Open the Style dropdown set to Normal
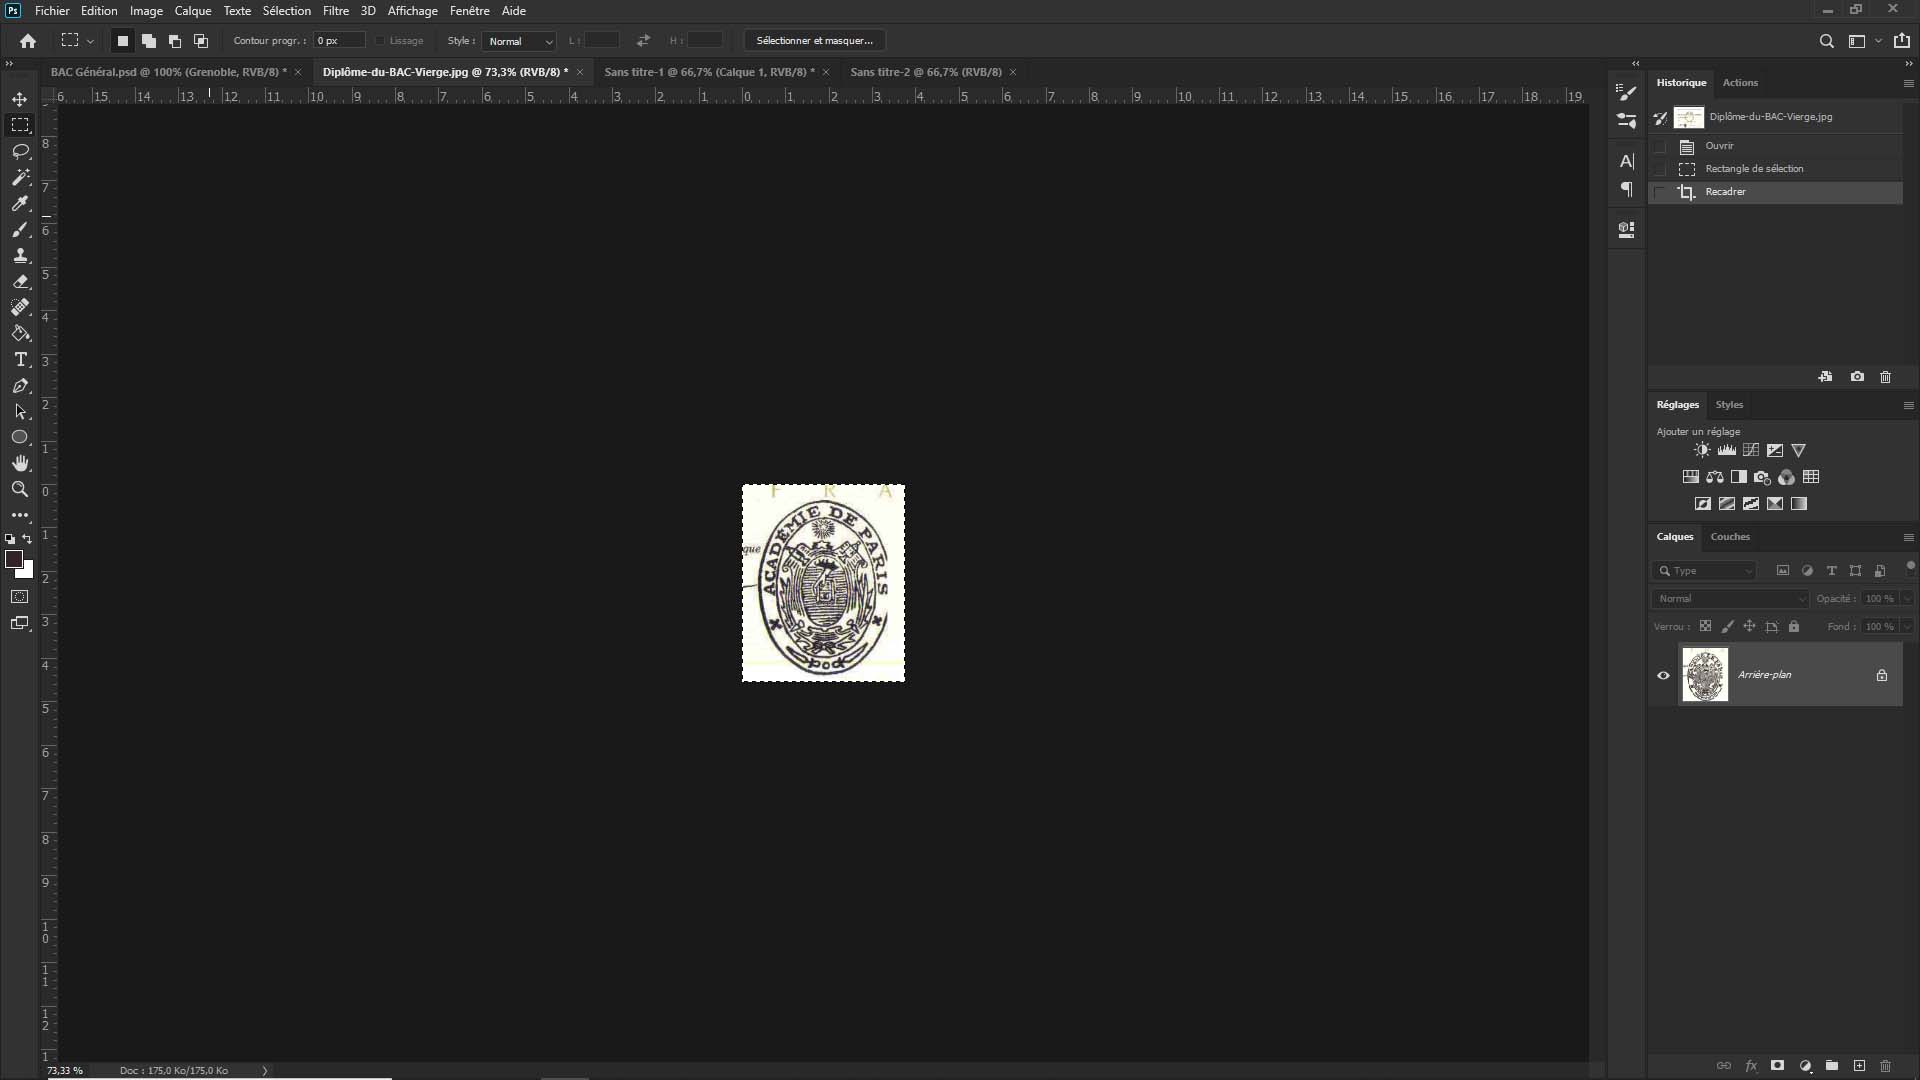The width and height of the screenshot is (1920, 1080). click(x=519, y=41)
